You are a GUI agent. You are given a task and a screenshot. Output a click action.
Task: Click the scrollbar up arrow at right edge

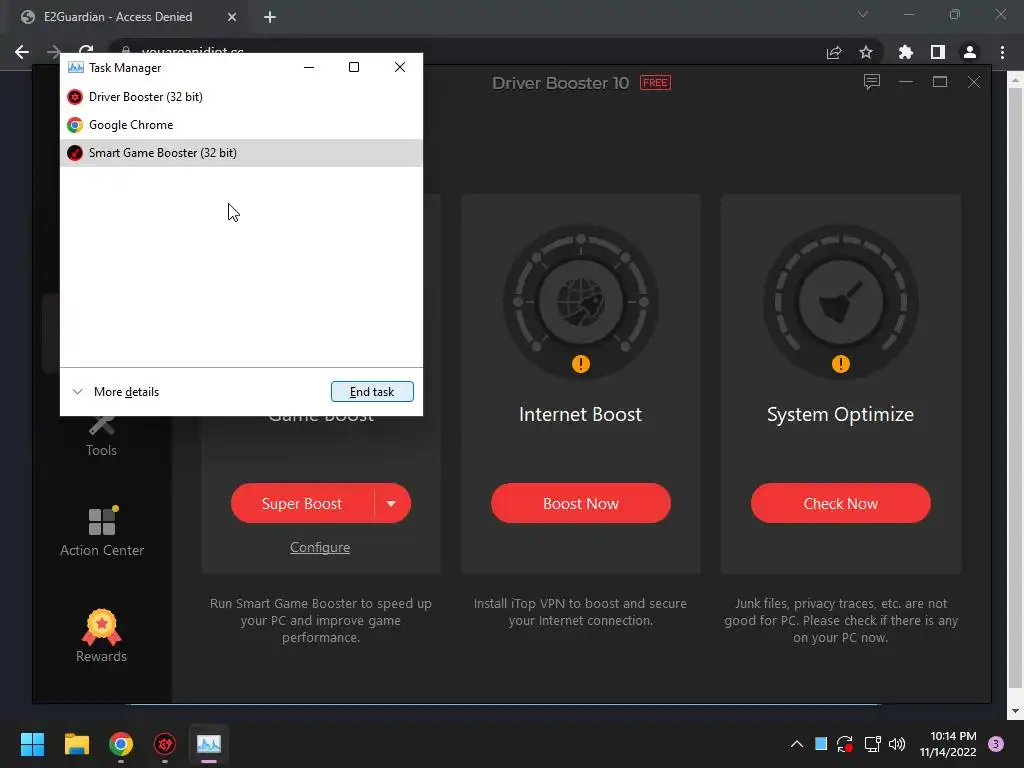[x=1016, y=81]
